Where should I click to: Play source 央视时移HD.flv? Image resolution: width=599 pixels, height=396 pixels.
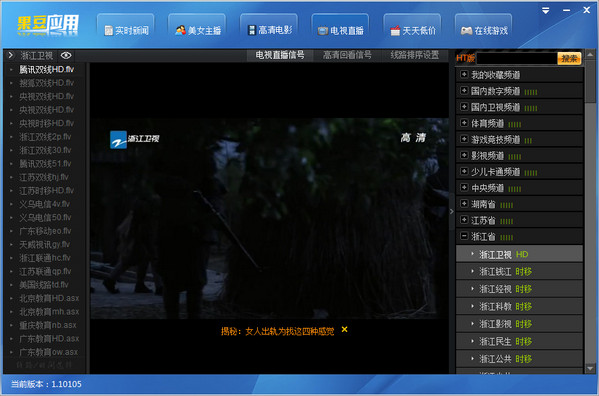click(46, 123)
